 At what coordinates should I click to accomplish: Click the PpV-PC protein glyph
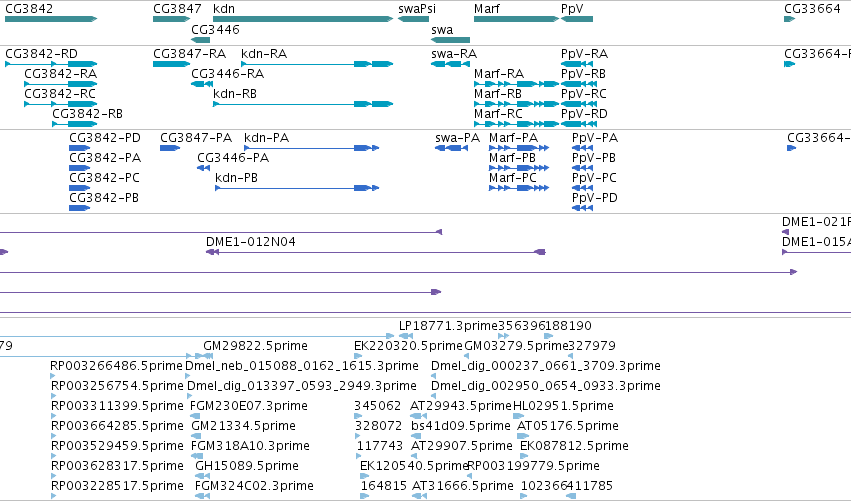[x=582, y=188]
